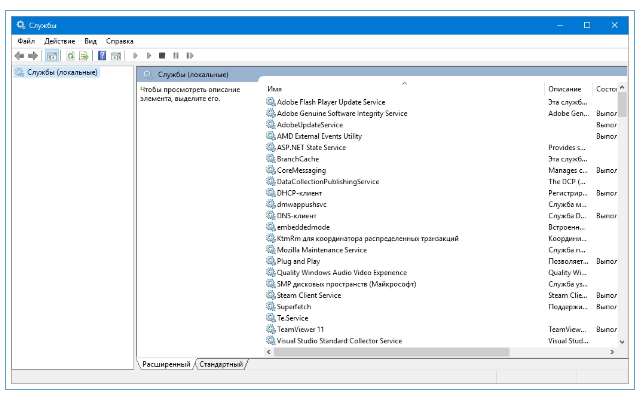
Task: Open the Вид menu
Action: click(90, 41)
